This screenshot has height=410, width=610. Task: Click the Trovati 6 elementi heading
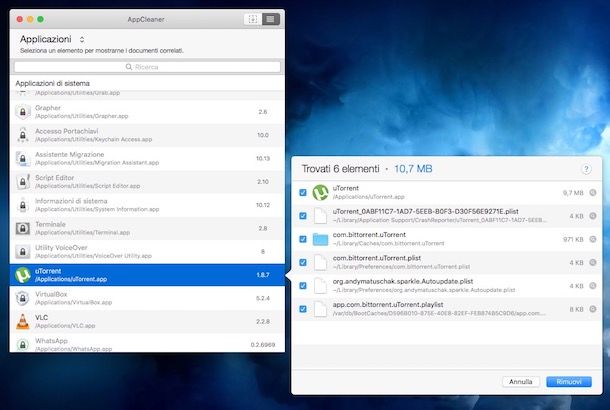coord(340,169)
